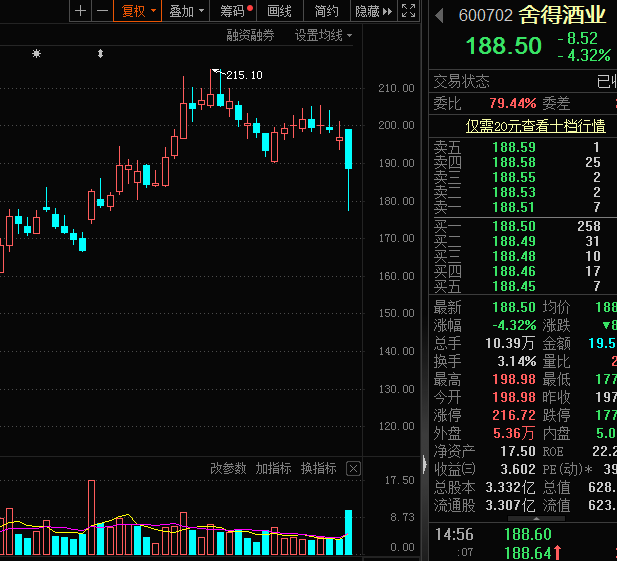The image size is (617, 561).
Task: Toggle the 隐藏 hide panel option
Action: (x=370, y=11)
